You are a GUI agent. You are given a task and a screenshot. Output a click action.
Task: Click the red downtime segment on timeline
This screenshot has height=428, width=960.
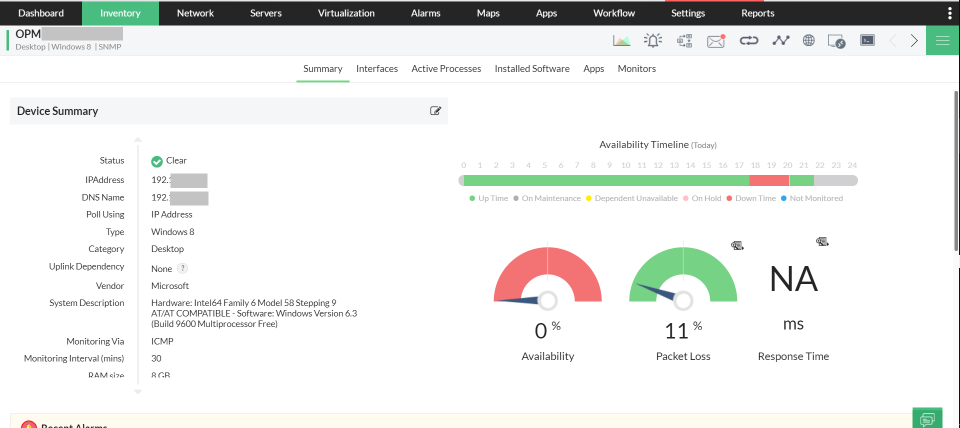coord(769,180)
